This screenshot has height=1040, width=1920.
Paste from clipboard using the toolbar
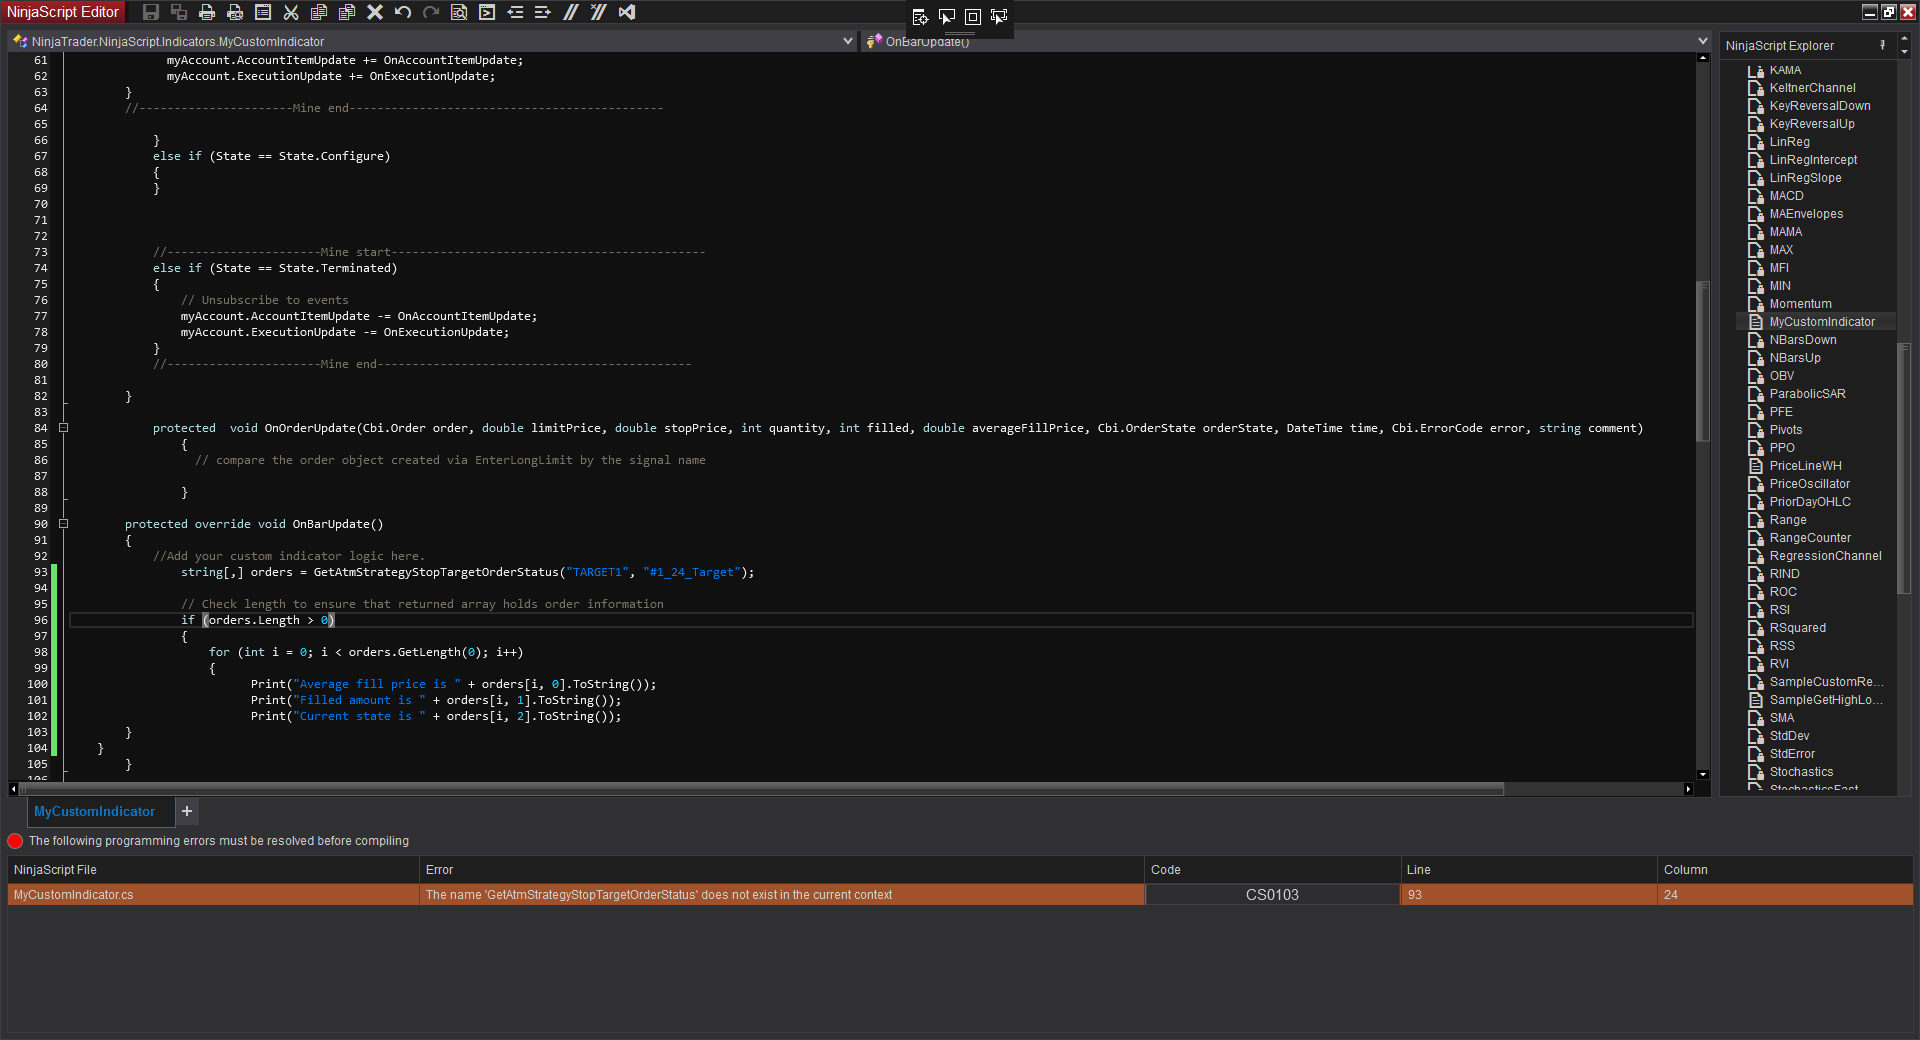[347, 12]
